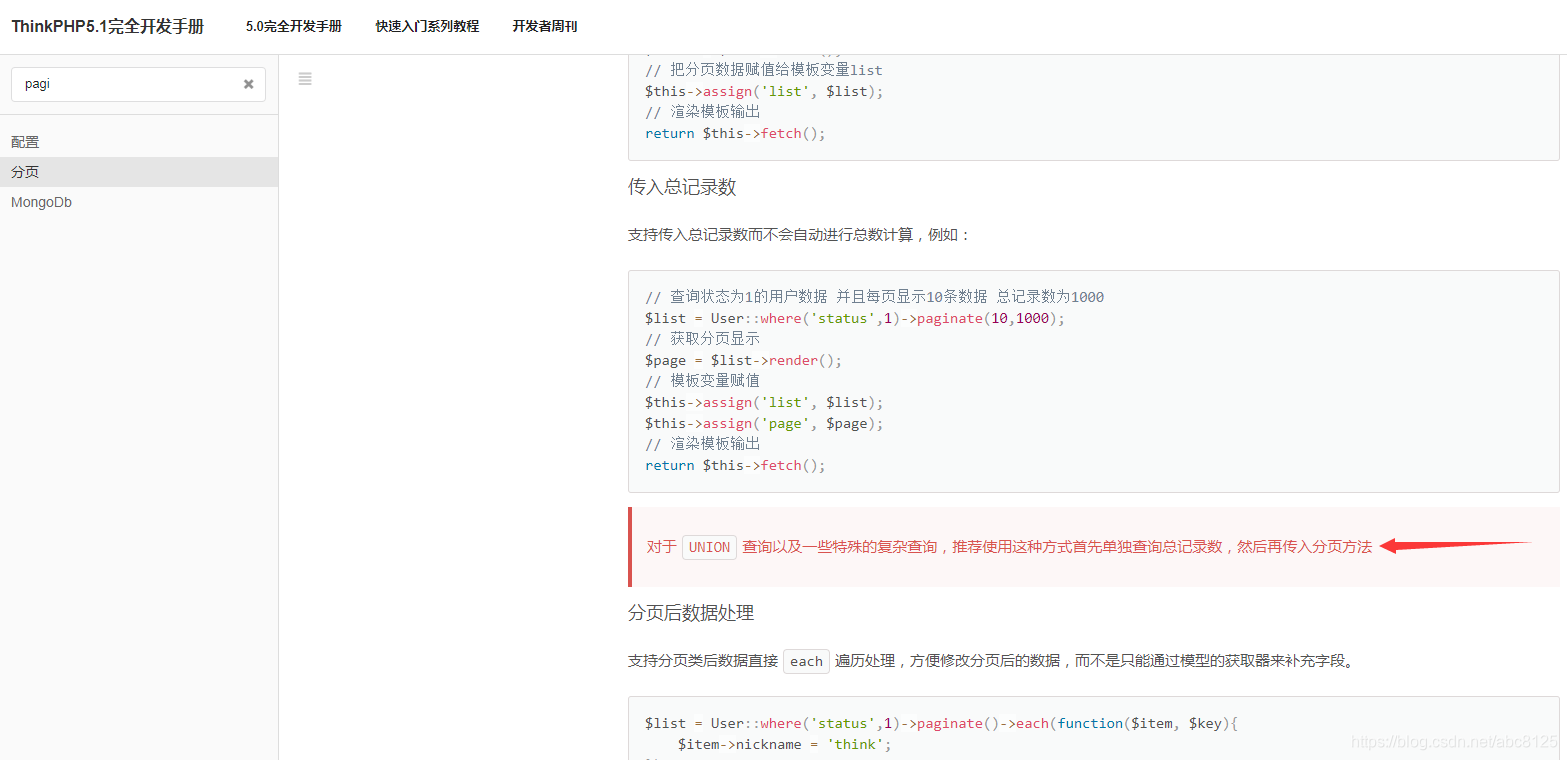Click the paginate()->each(function code line

(942, 723)
